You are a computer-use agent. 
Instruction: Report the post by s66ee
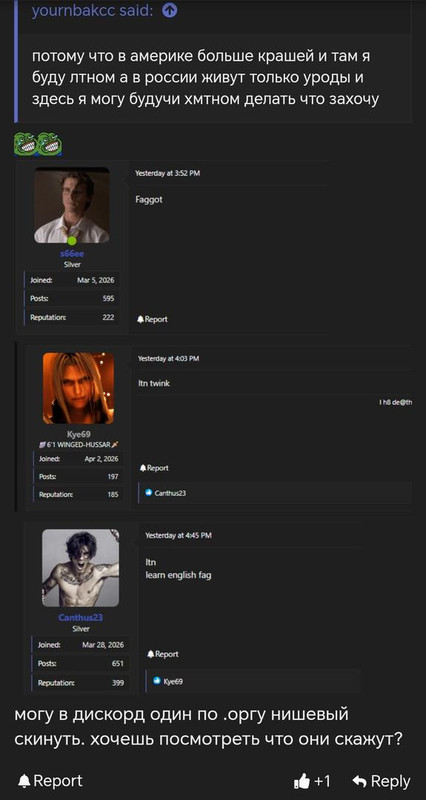152,319
